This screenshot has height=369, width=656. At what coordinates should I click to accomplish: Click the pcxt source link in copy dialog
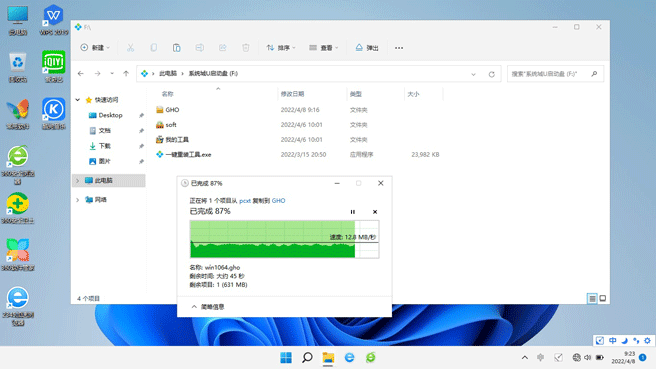coord(245,201)
